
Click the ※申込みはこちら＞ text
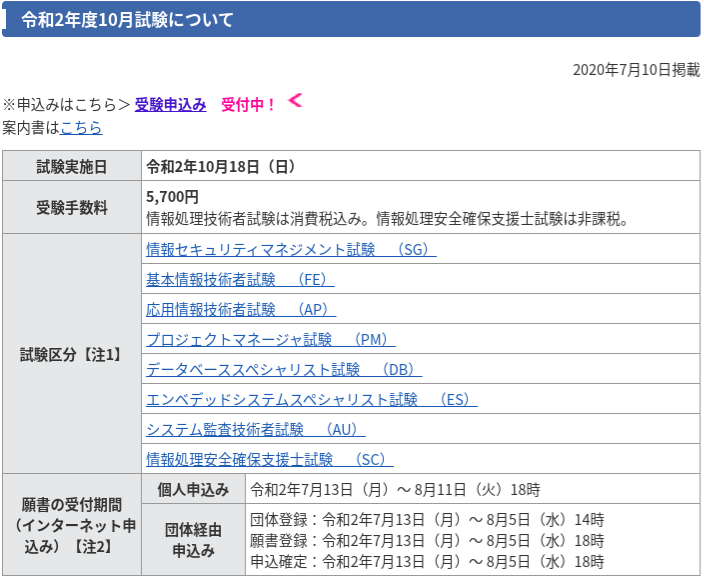(x=66, y=105)
